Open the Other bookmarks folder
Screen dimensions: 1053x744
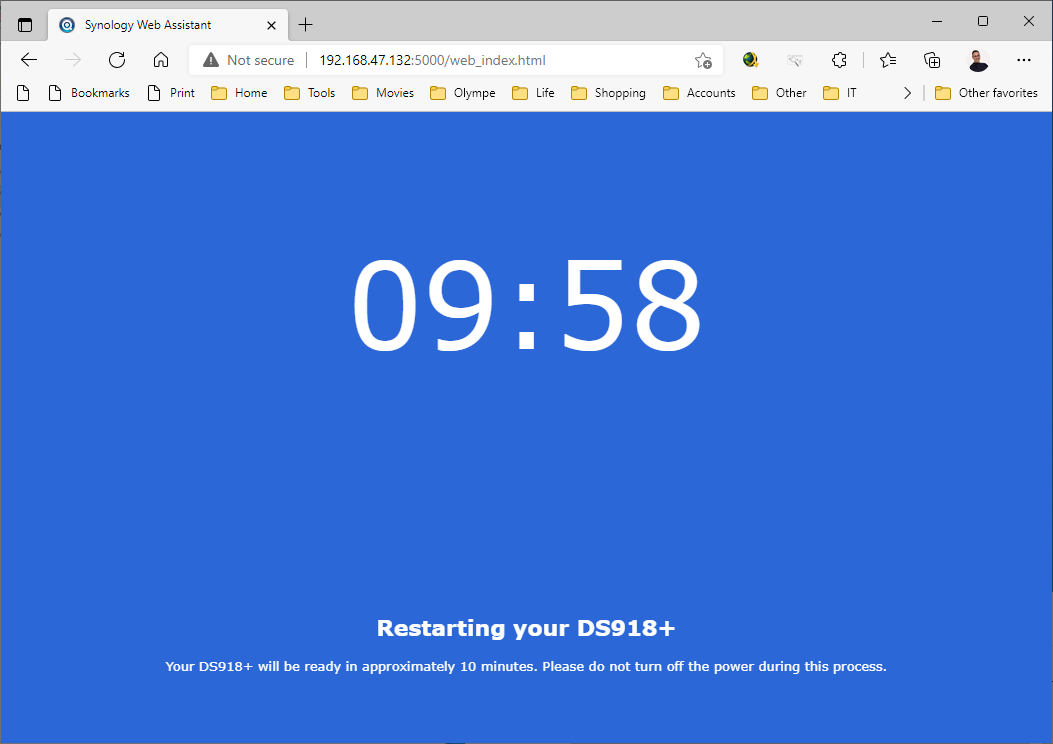tap(780, 93)
